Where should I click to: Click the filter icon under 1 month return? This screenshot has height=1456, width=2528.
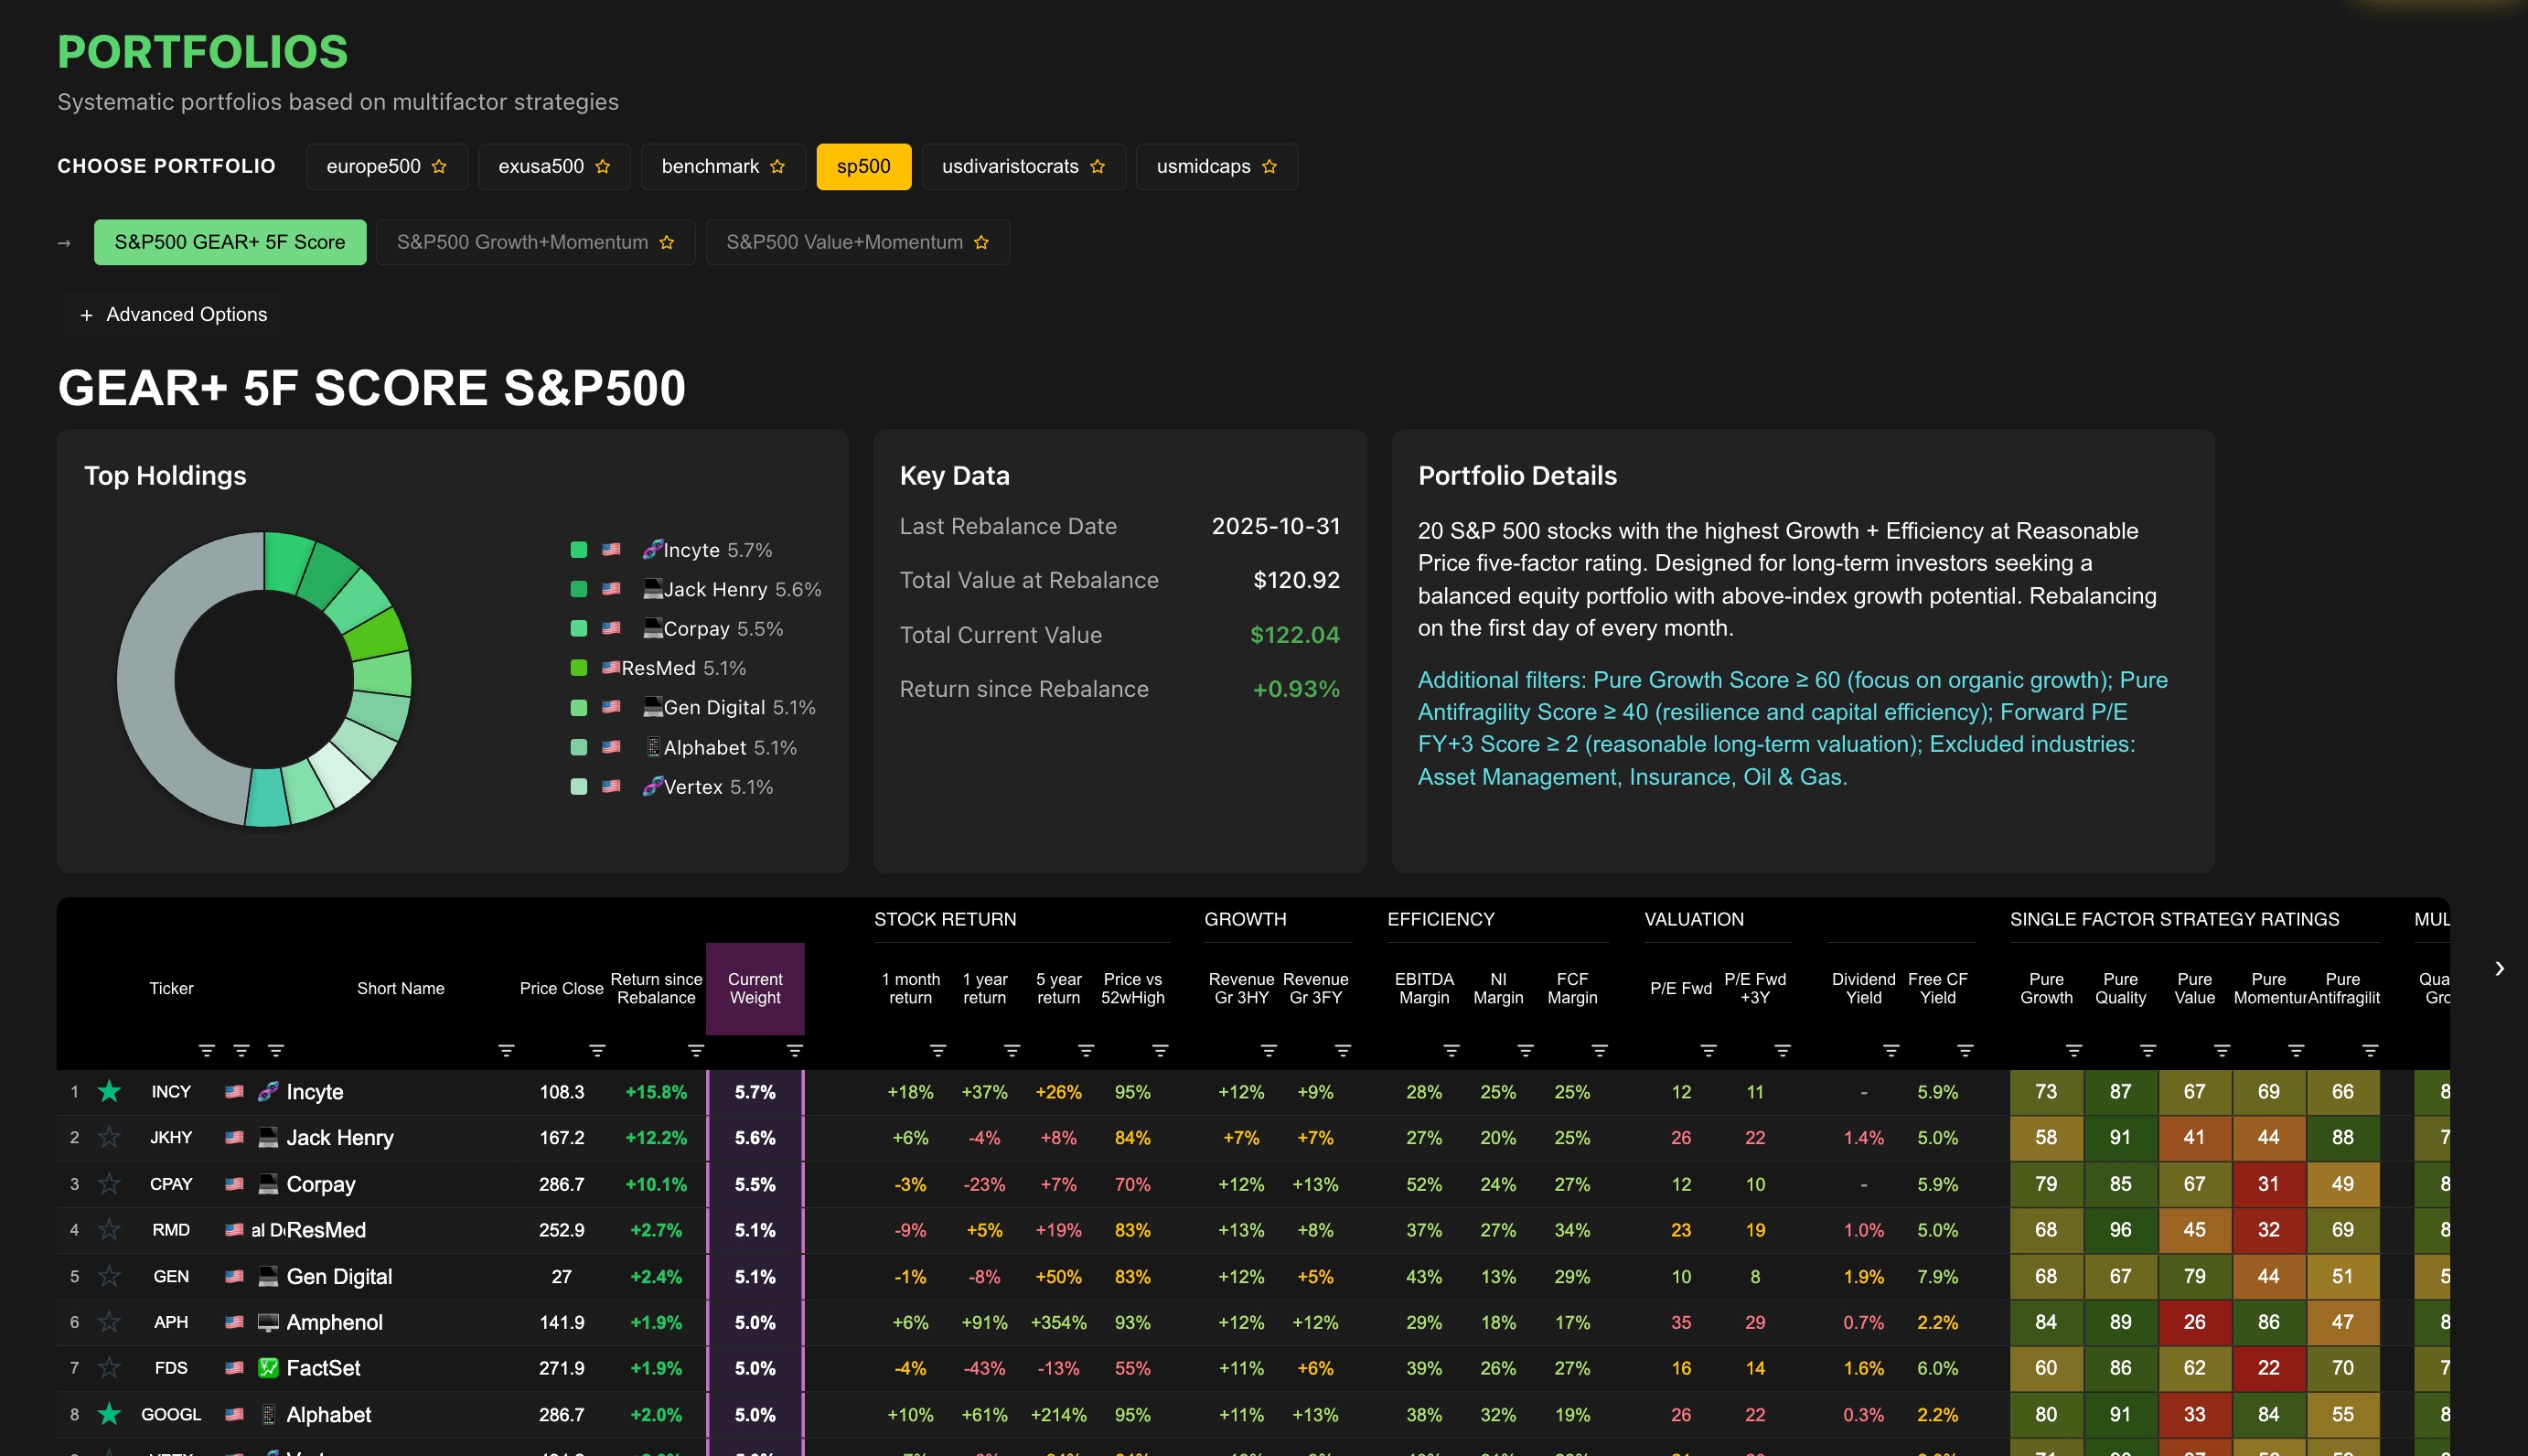937,1051
